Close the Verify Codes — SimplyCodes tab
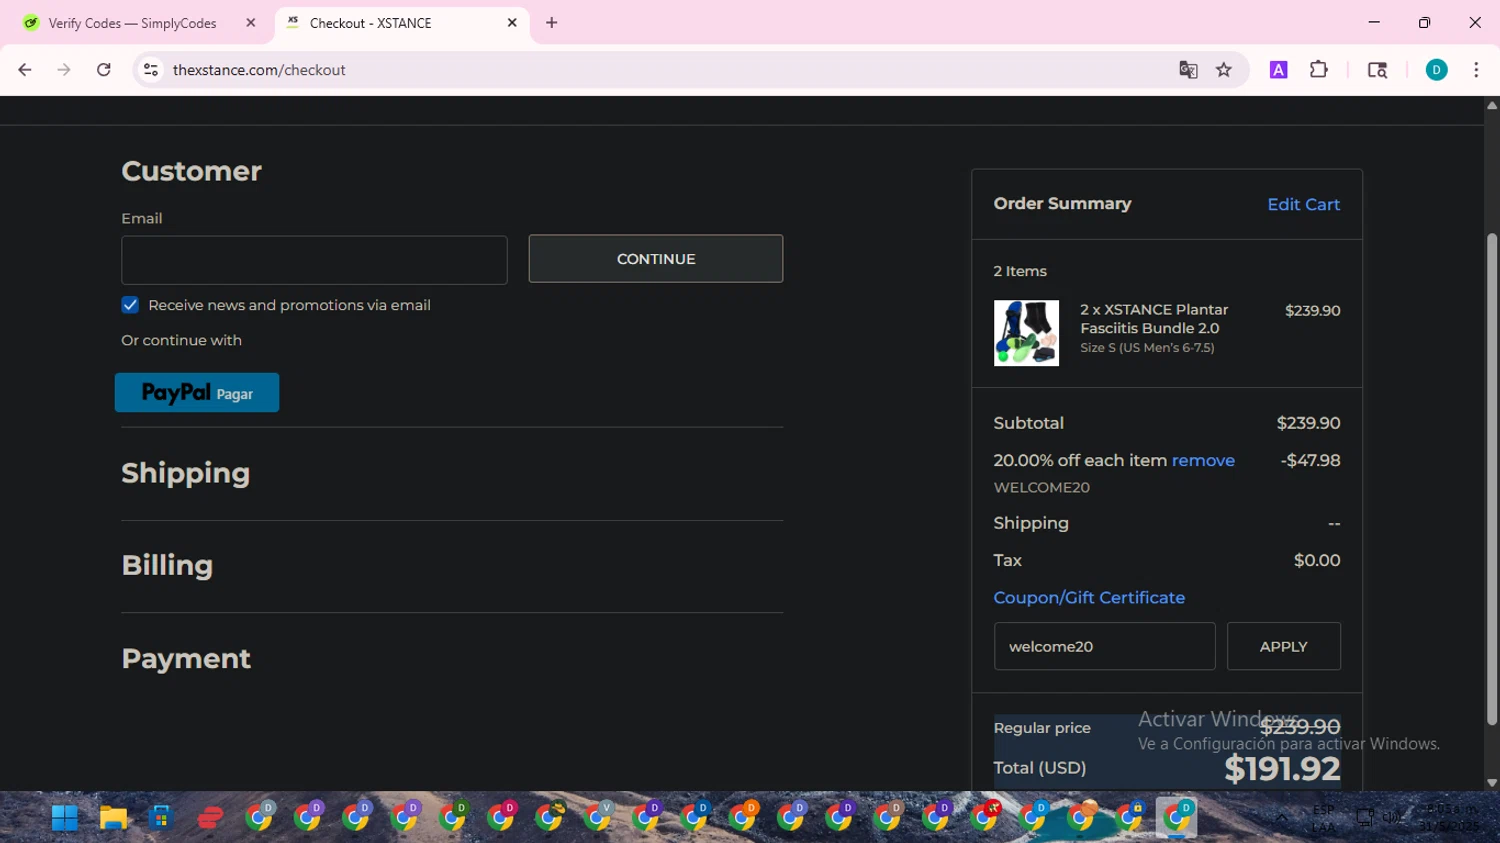Image resolution: width=1500 pixels, height=843 pixels. (x=251, y=23)
